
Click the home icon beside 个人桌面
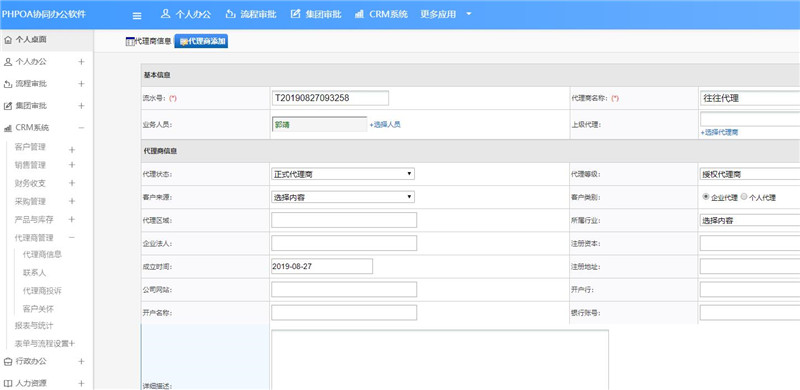click(x=8, y=39)
